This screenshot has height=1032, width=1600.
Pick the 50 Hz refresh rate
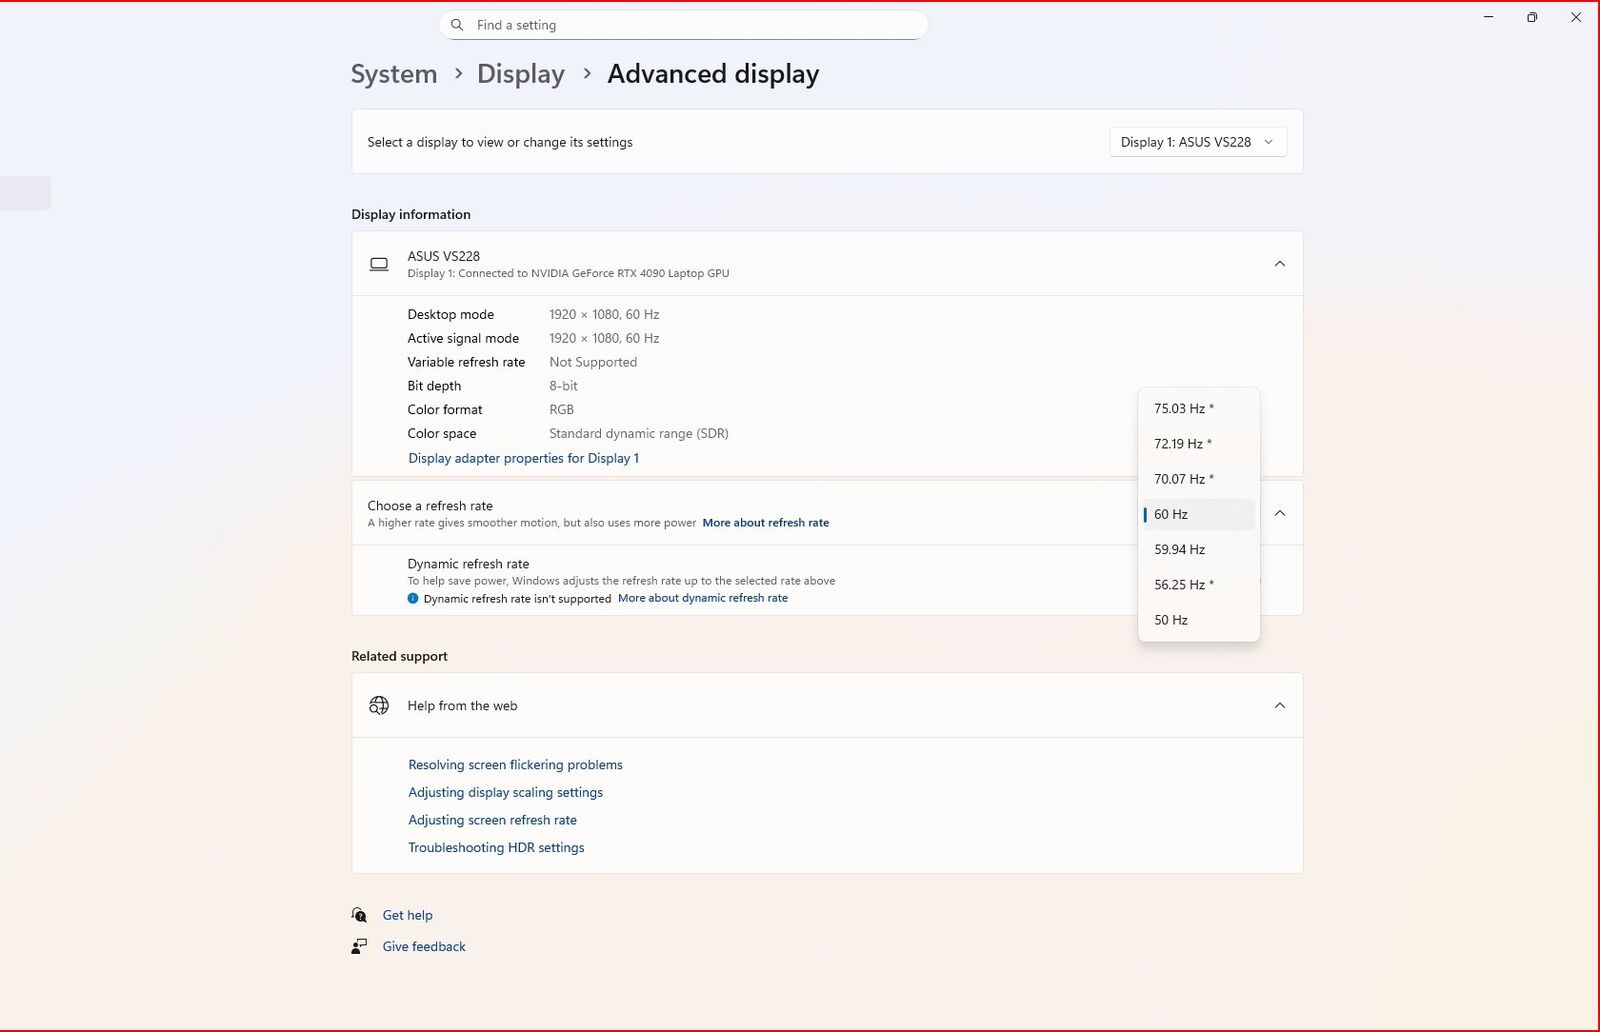tap(1171, 620)
